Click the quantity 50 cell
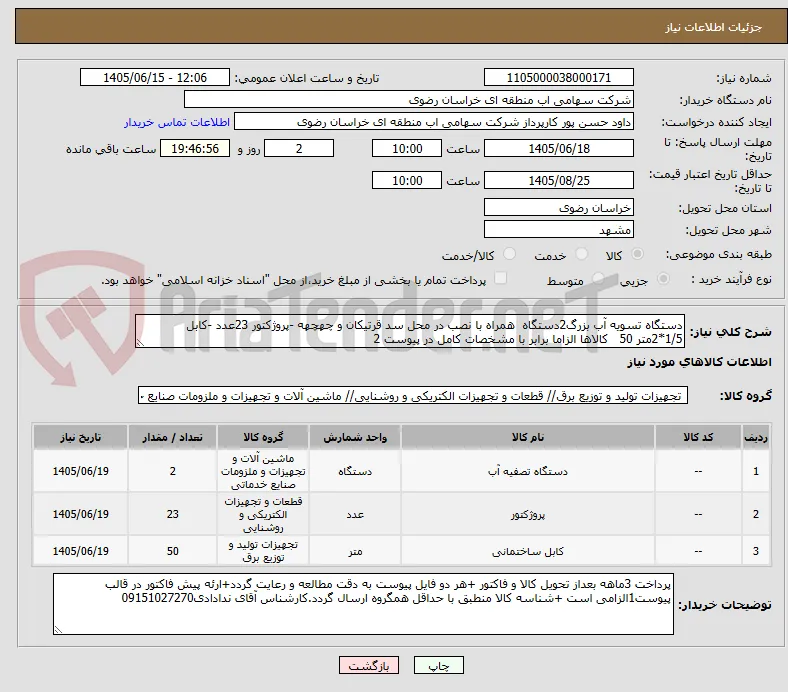Viewport: 788px width, 692px height. point(172,551)
